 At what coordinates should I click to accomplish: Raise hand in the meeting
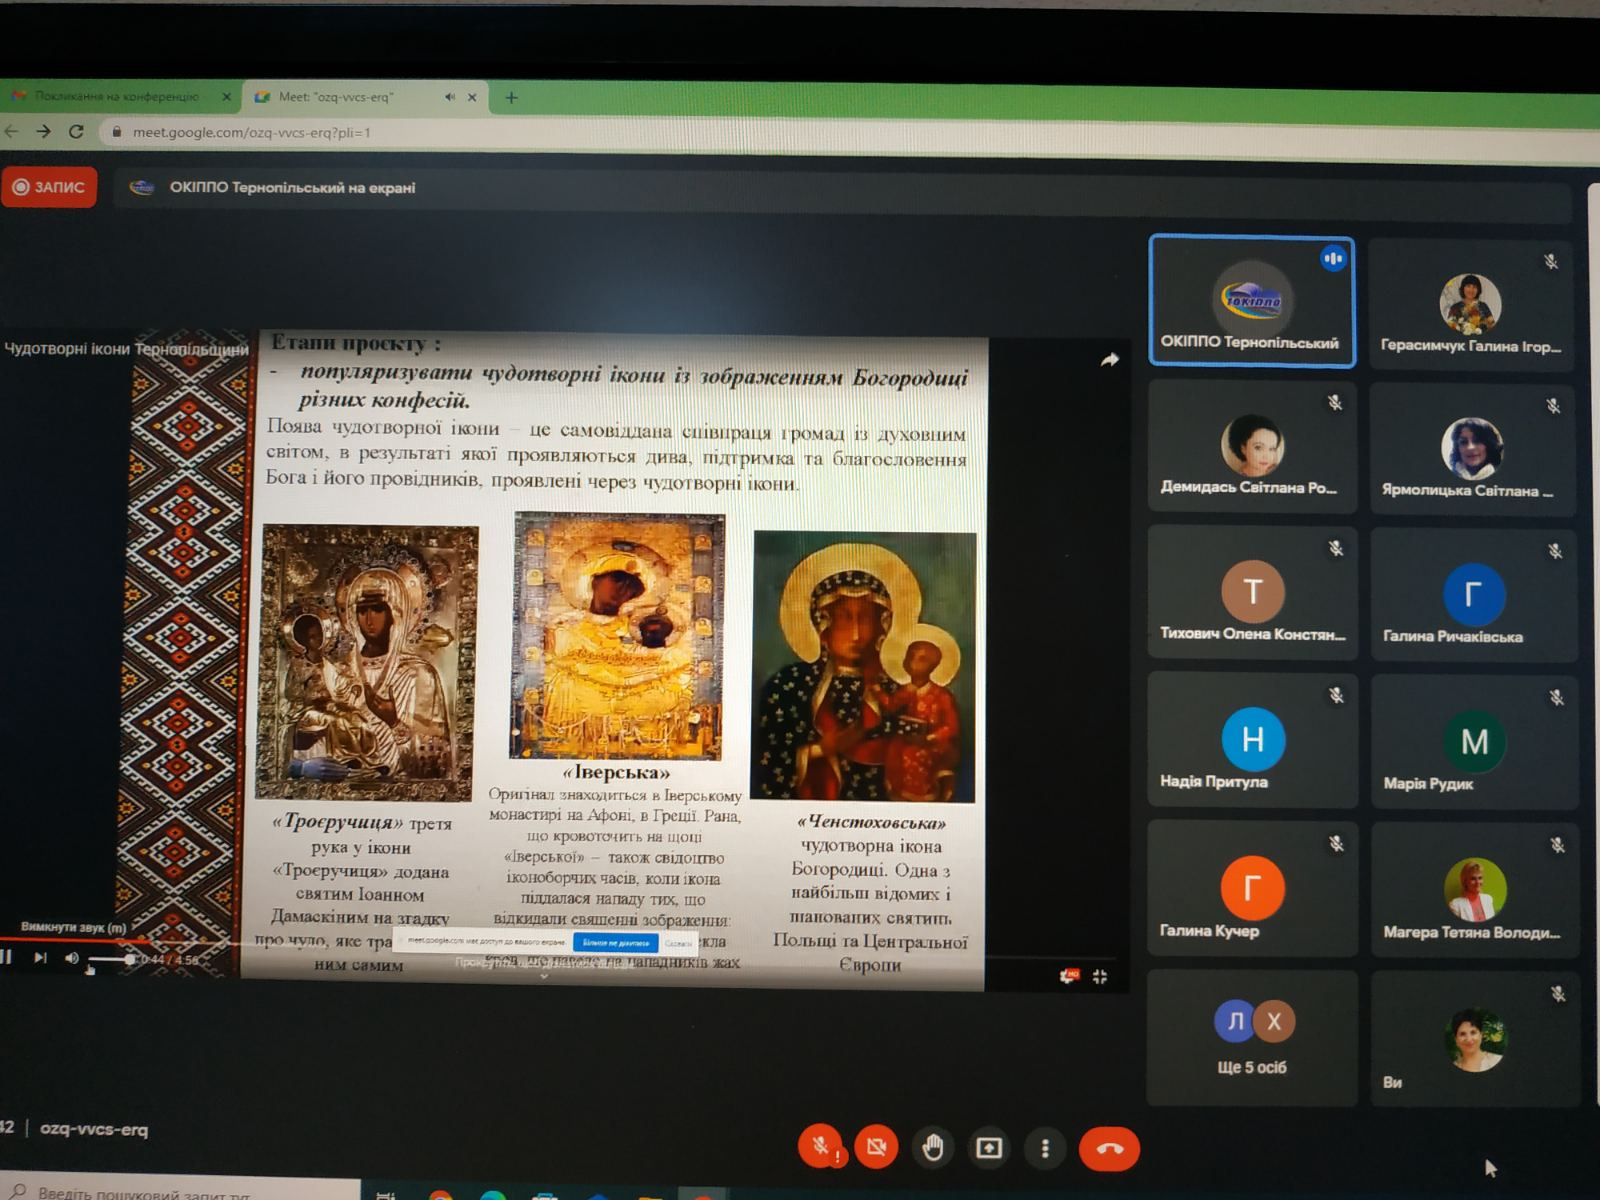(x=933, y=1147)
